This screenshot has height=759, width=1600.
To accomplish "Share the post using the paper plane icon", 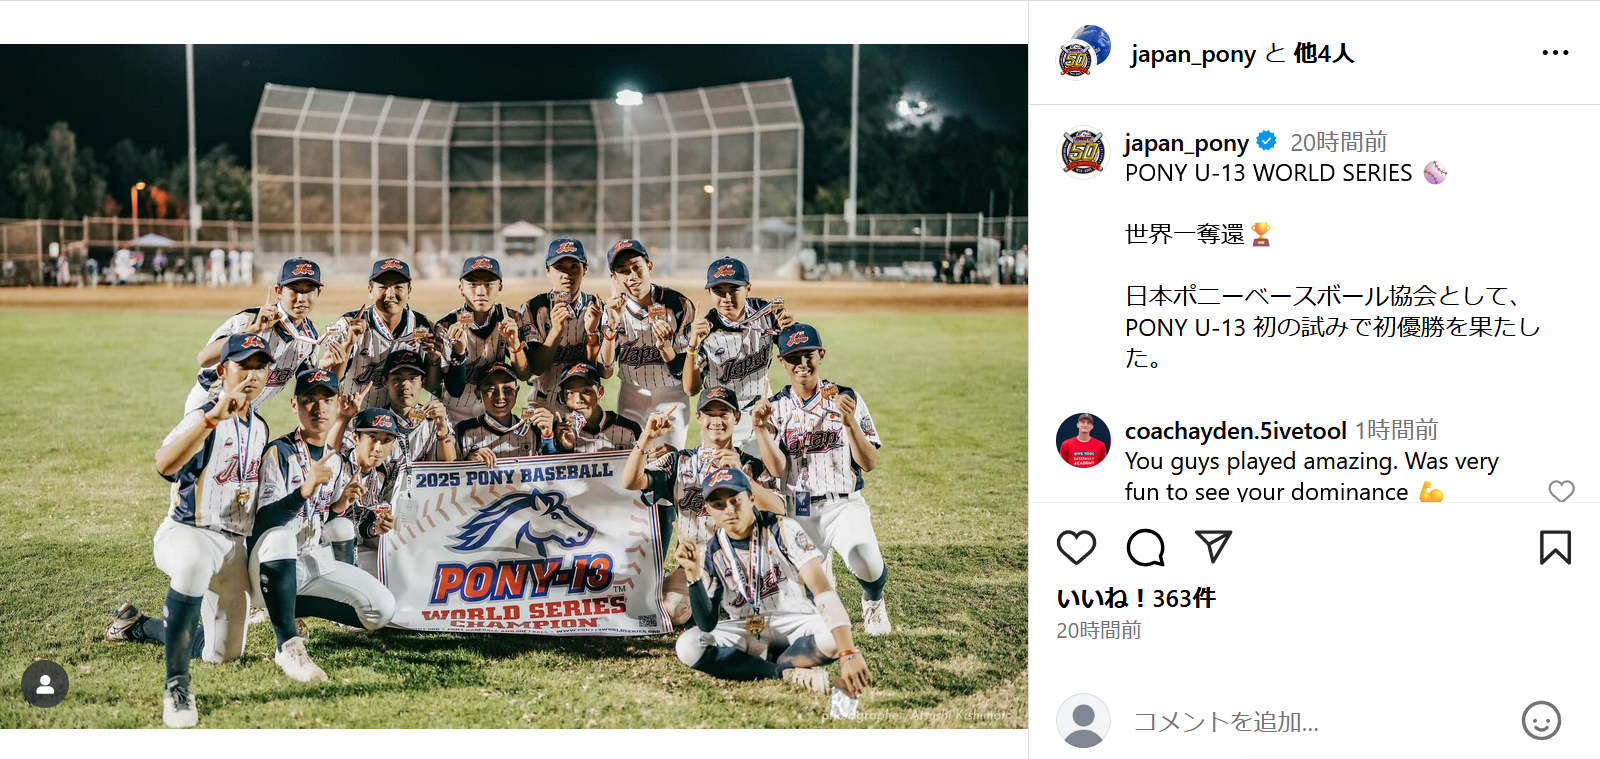I will 1213,546.
